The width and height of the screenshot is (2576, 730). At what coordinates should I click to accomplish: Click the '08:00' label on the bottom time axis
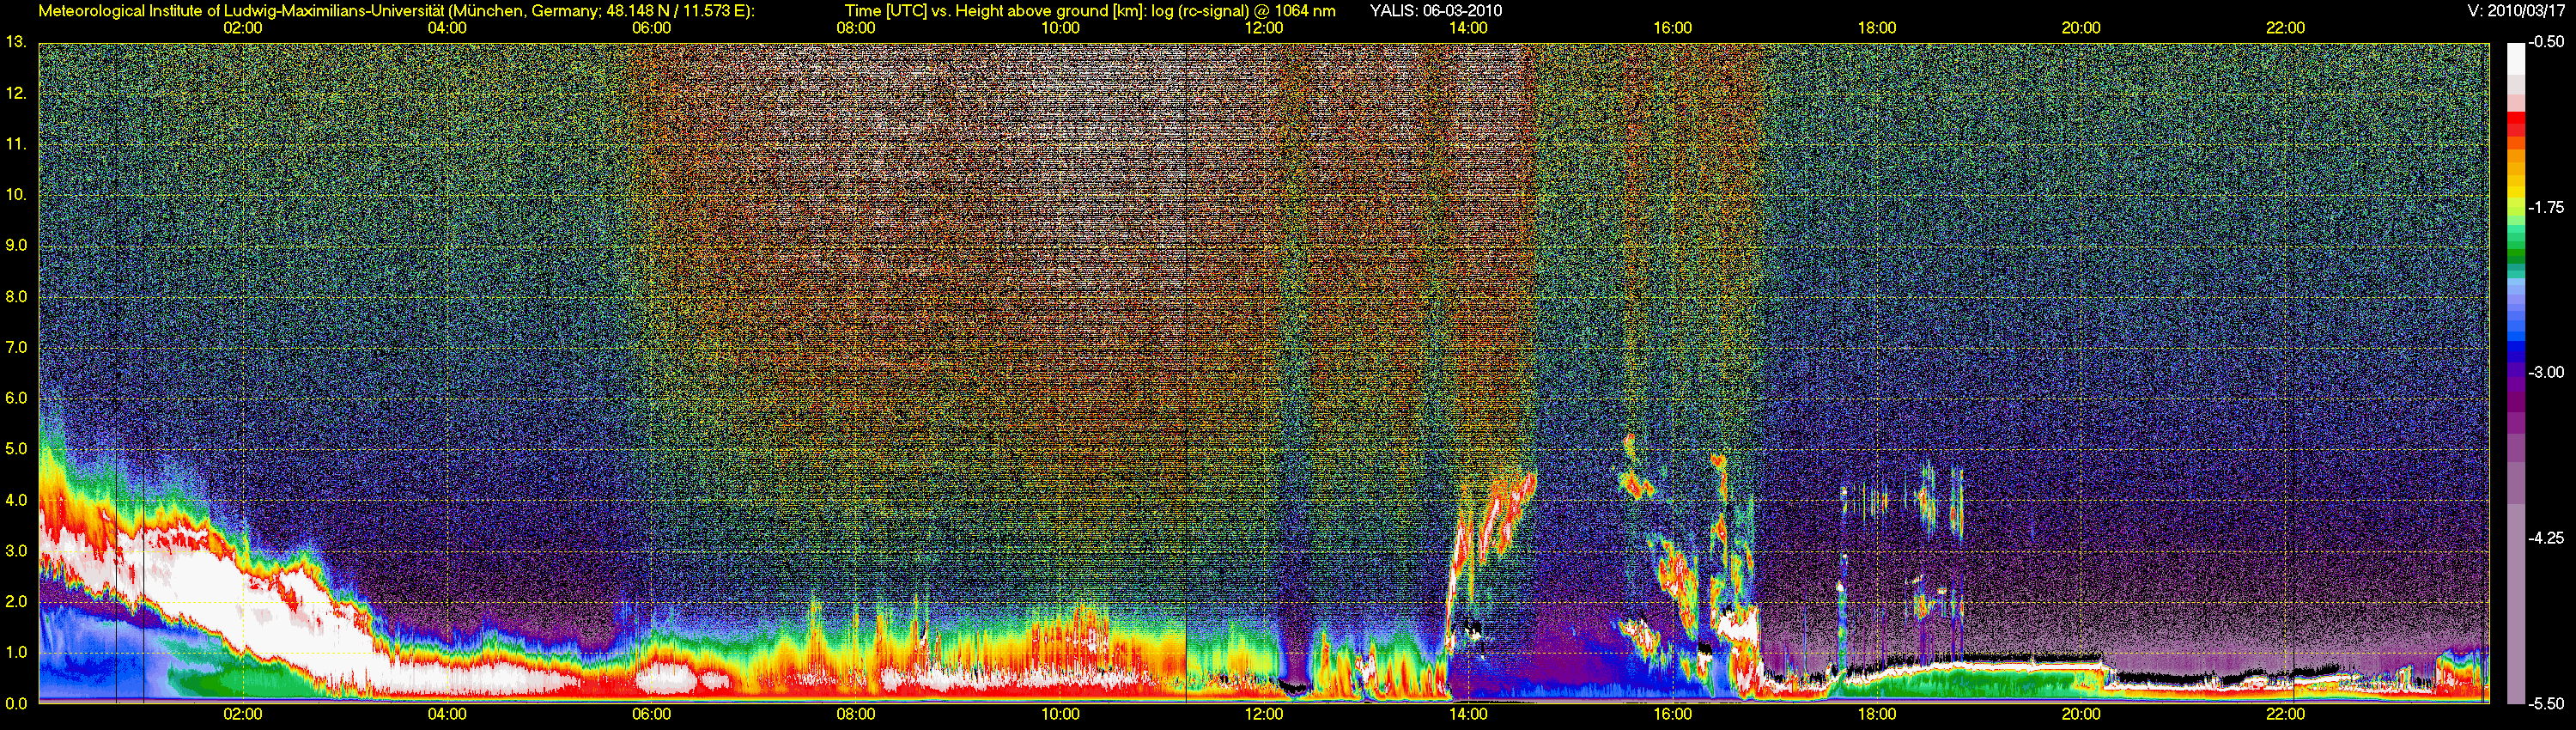point(856,715)
